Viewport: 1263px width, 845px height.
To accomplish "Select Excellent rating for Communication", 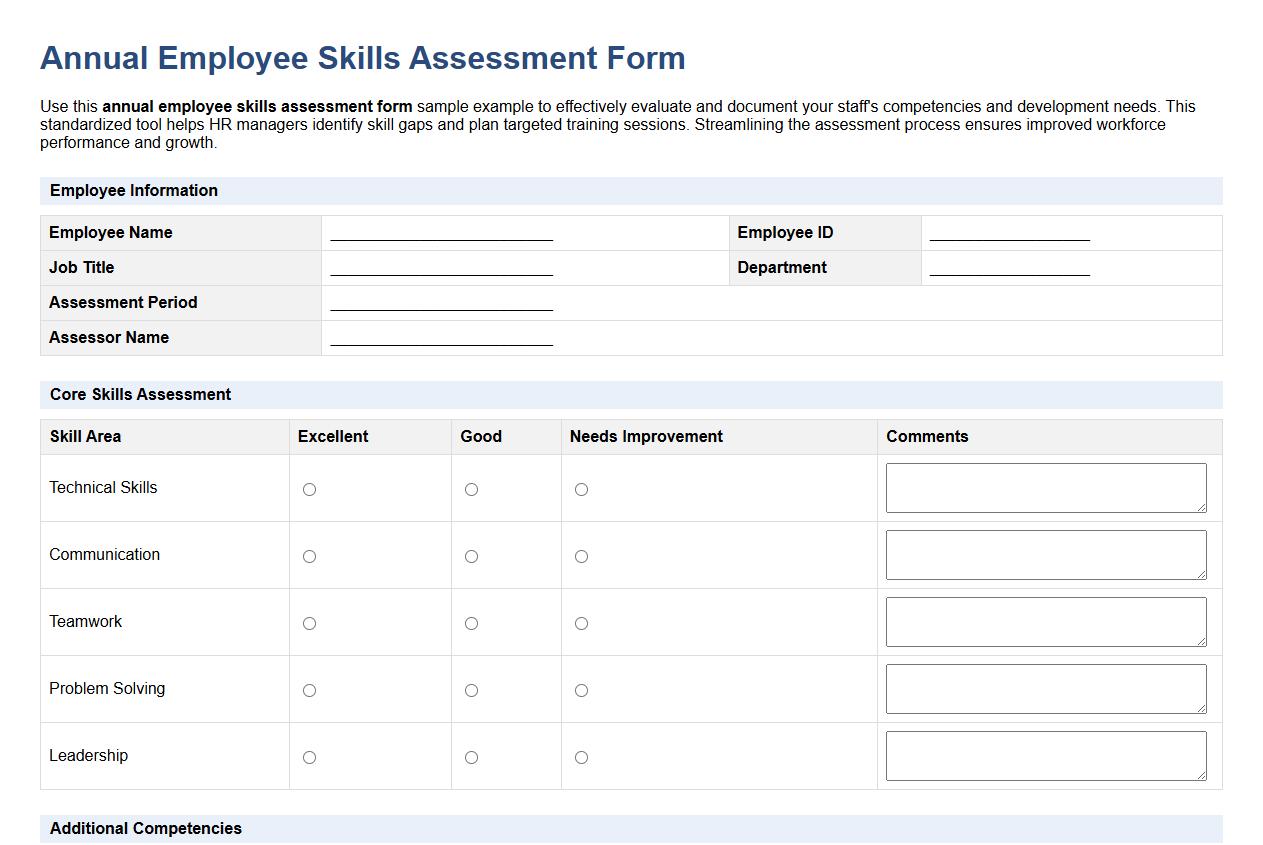I will (309, 556).
